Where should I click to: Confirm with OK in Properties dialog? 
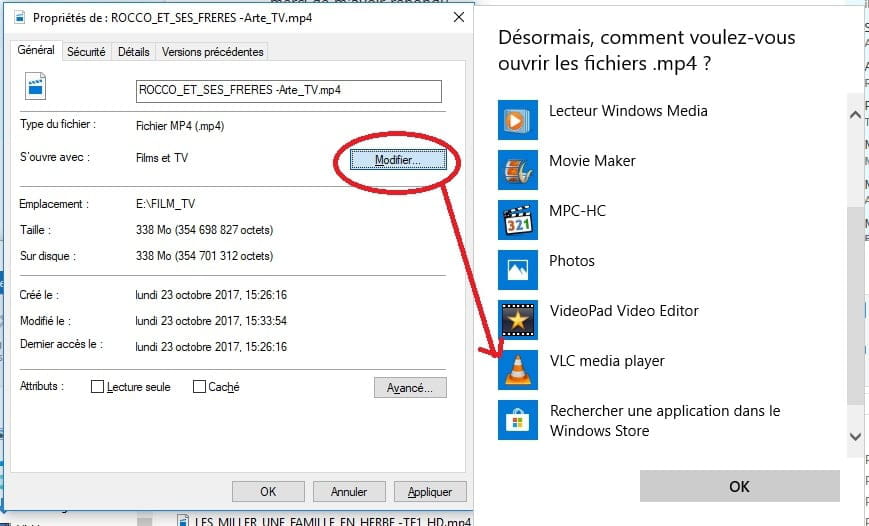[x=268, y=492]
